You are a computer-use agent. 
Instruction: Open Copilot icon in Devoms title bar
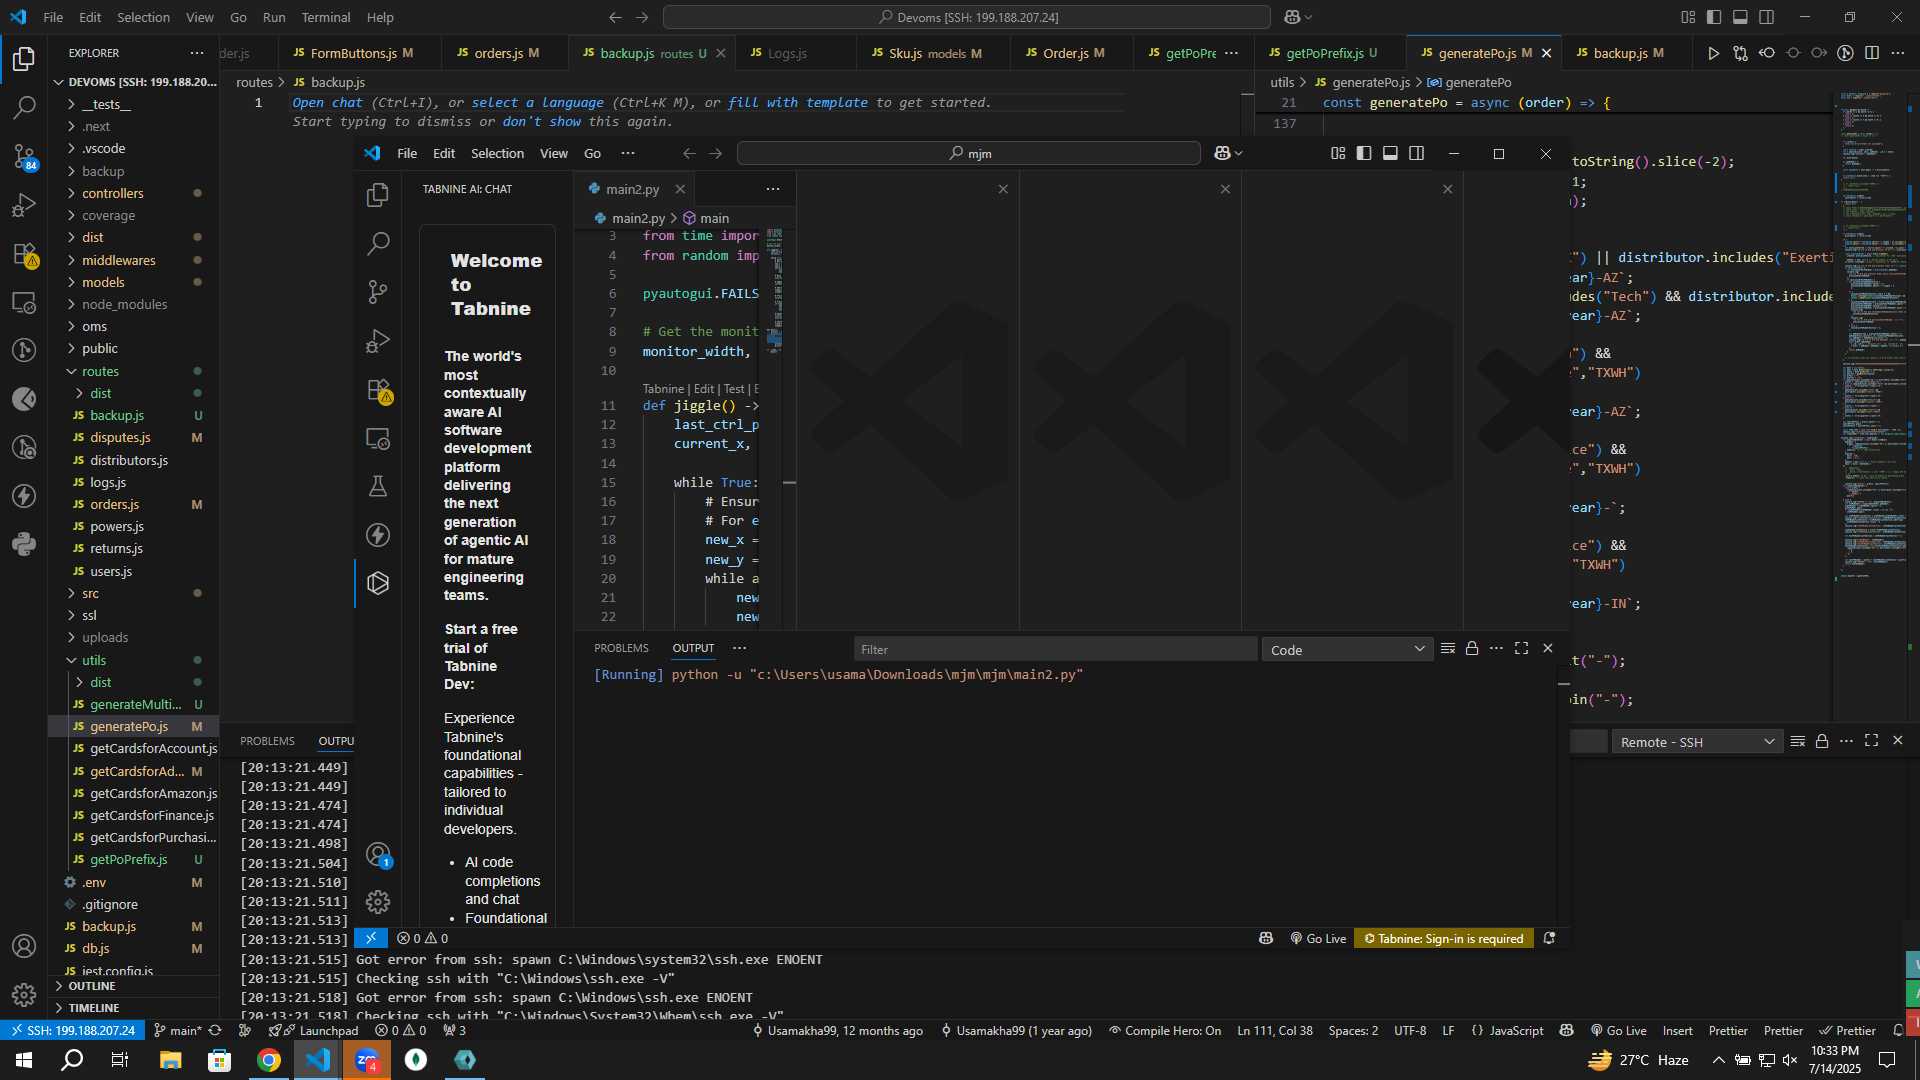pyautogui.click(x=1292, y=17)
